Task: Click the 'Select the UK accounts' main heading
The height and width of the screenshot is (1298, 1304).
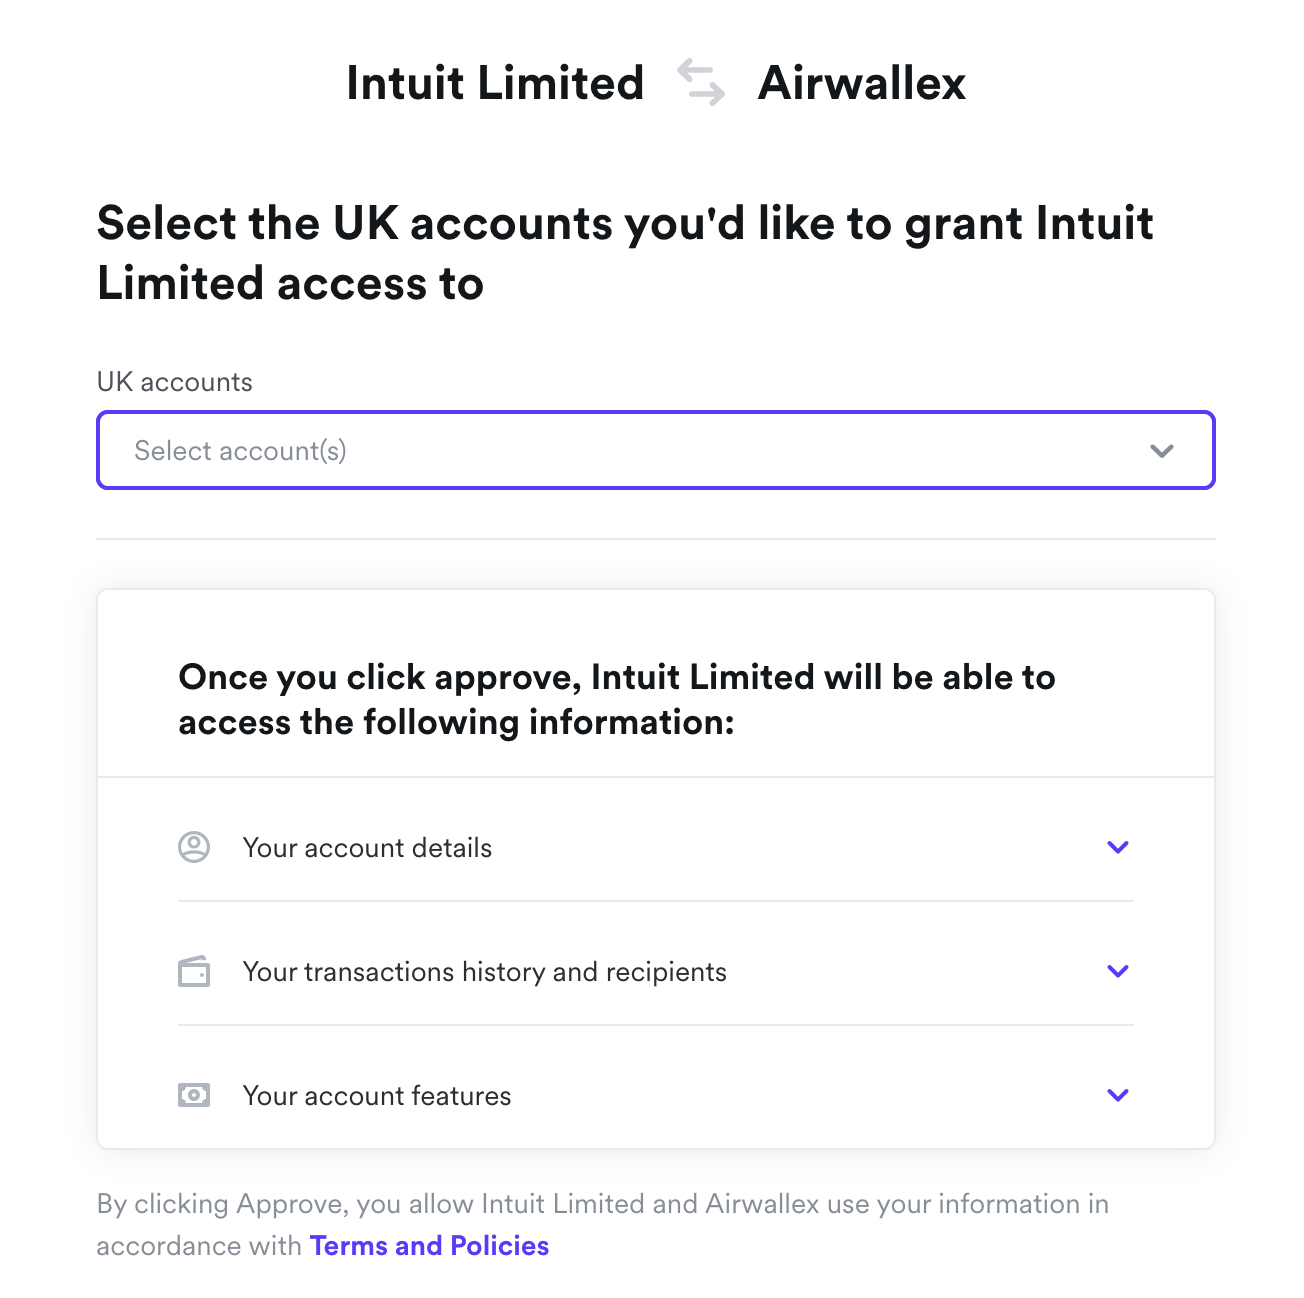Action: click(x=625, y=253)
